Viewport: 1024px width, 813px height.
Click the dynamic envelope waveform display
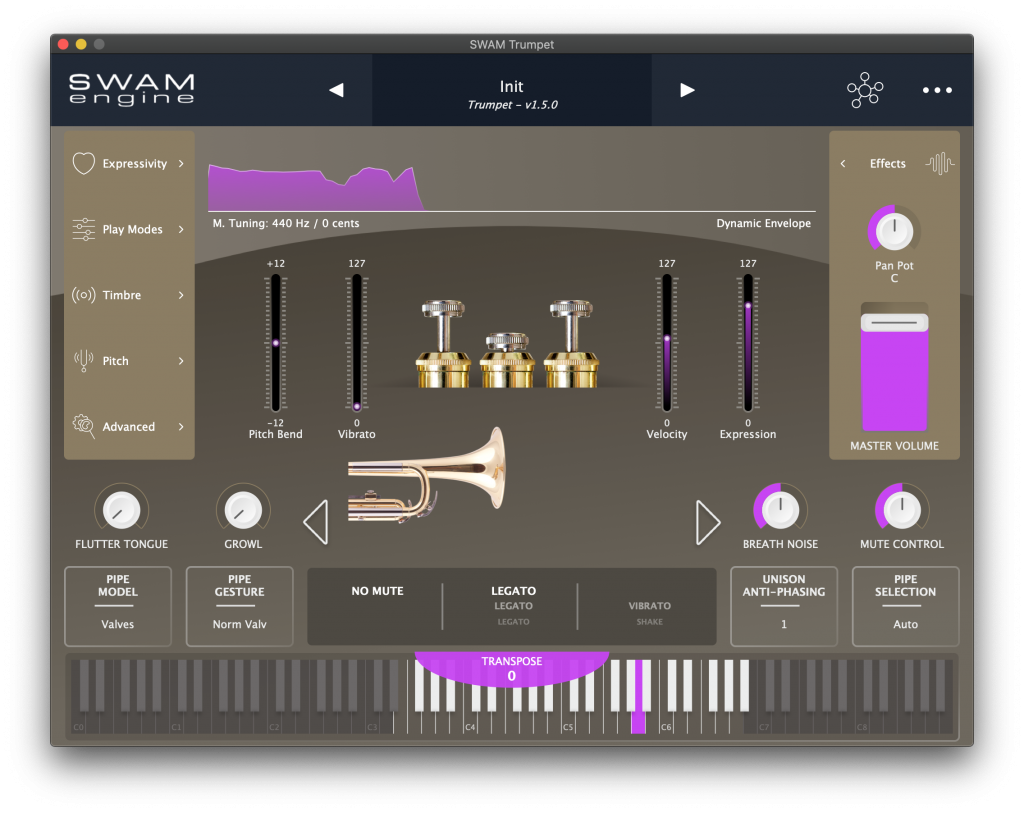(511, 186)
